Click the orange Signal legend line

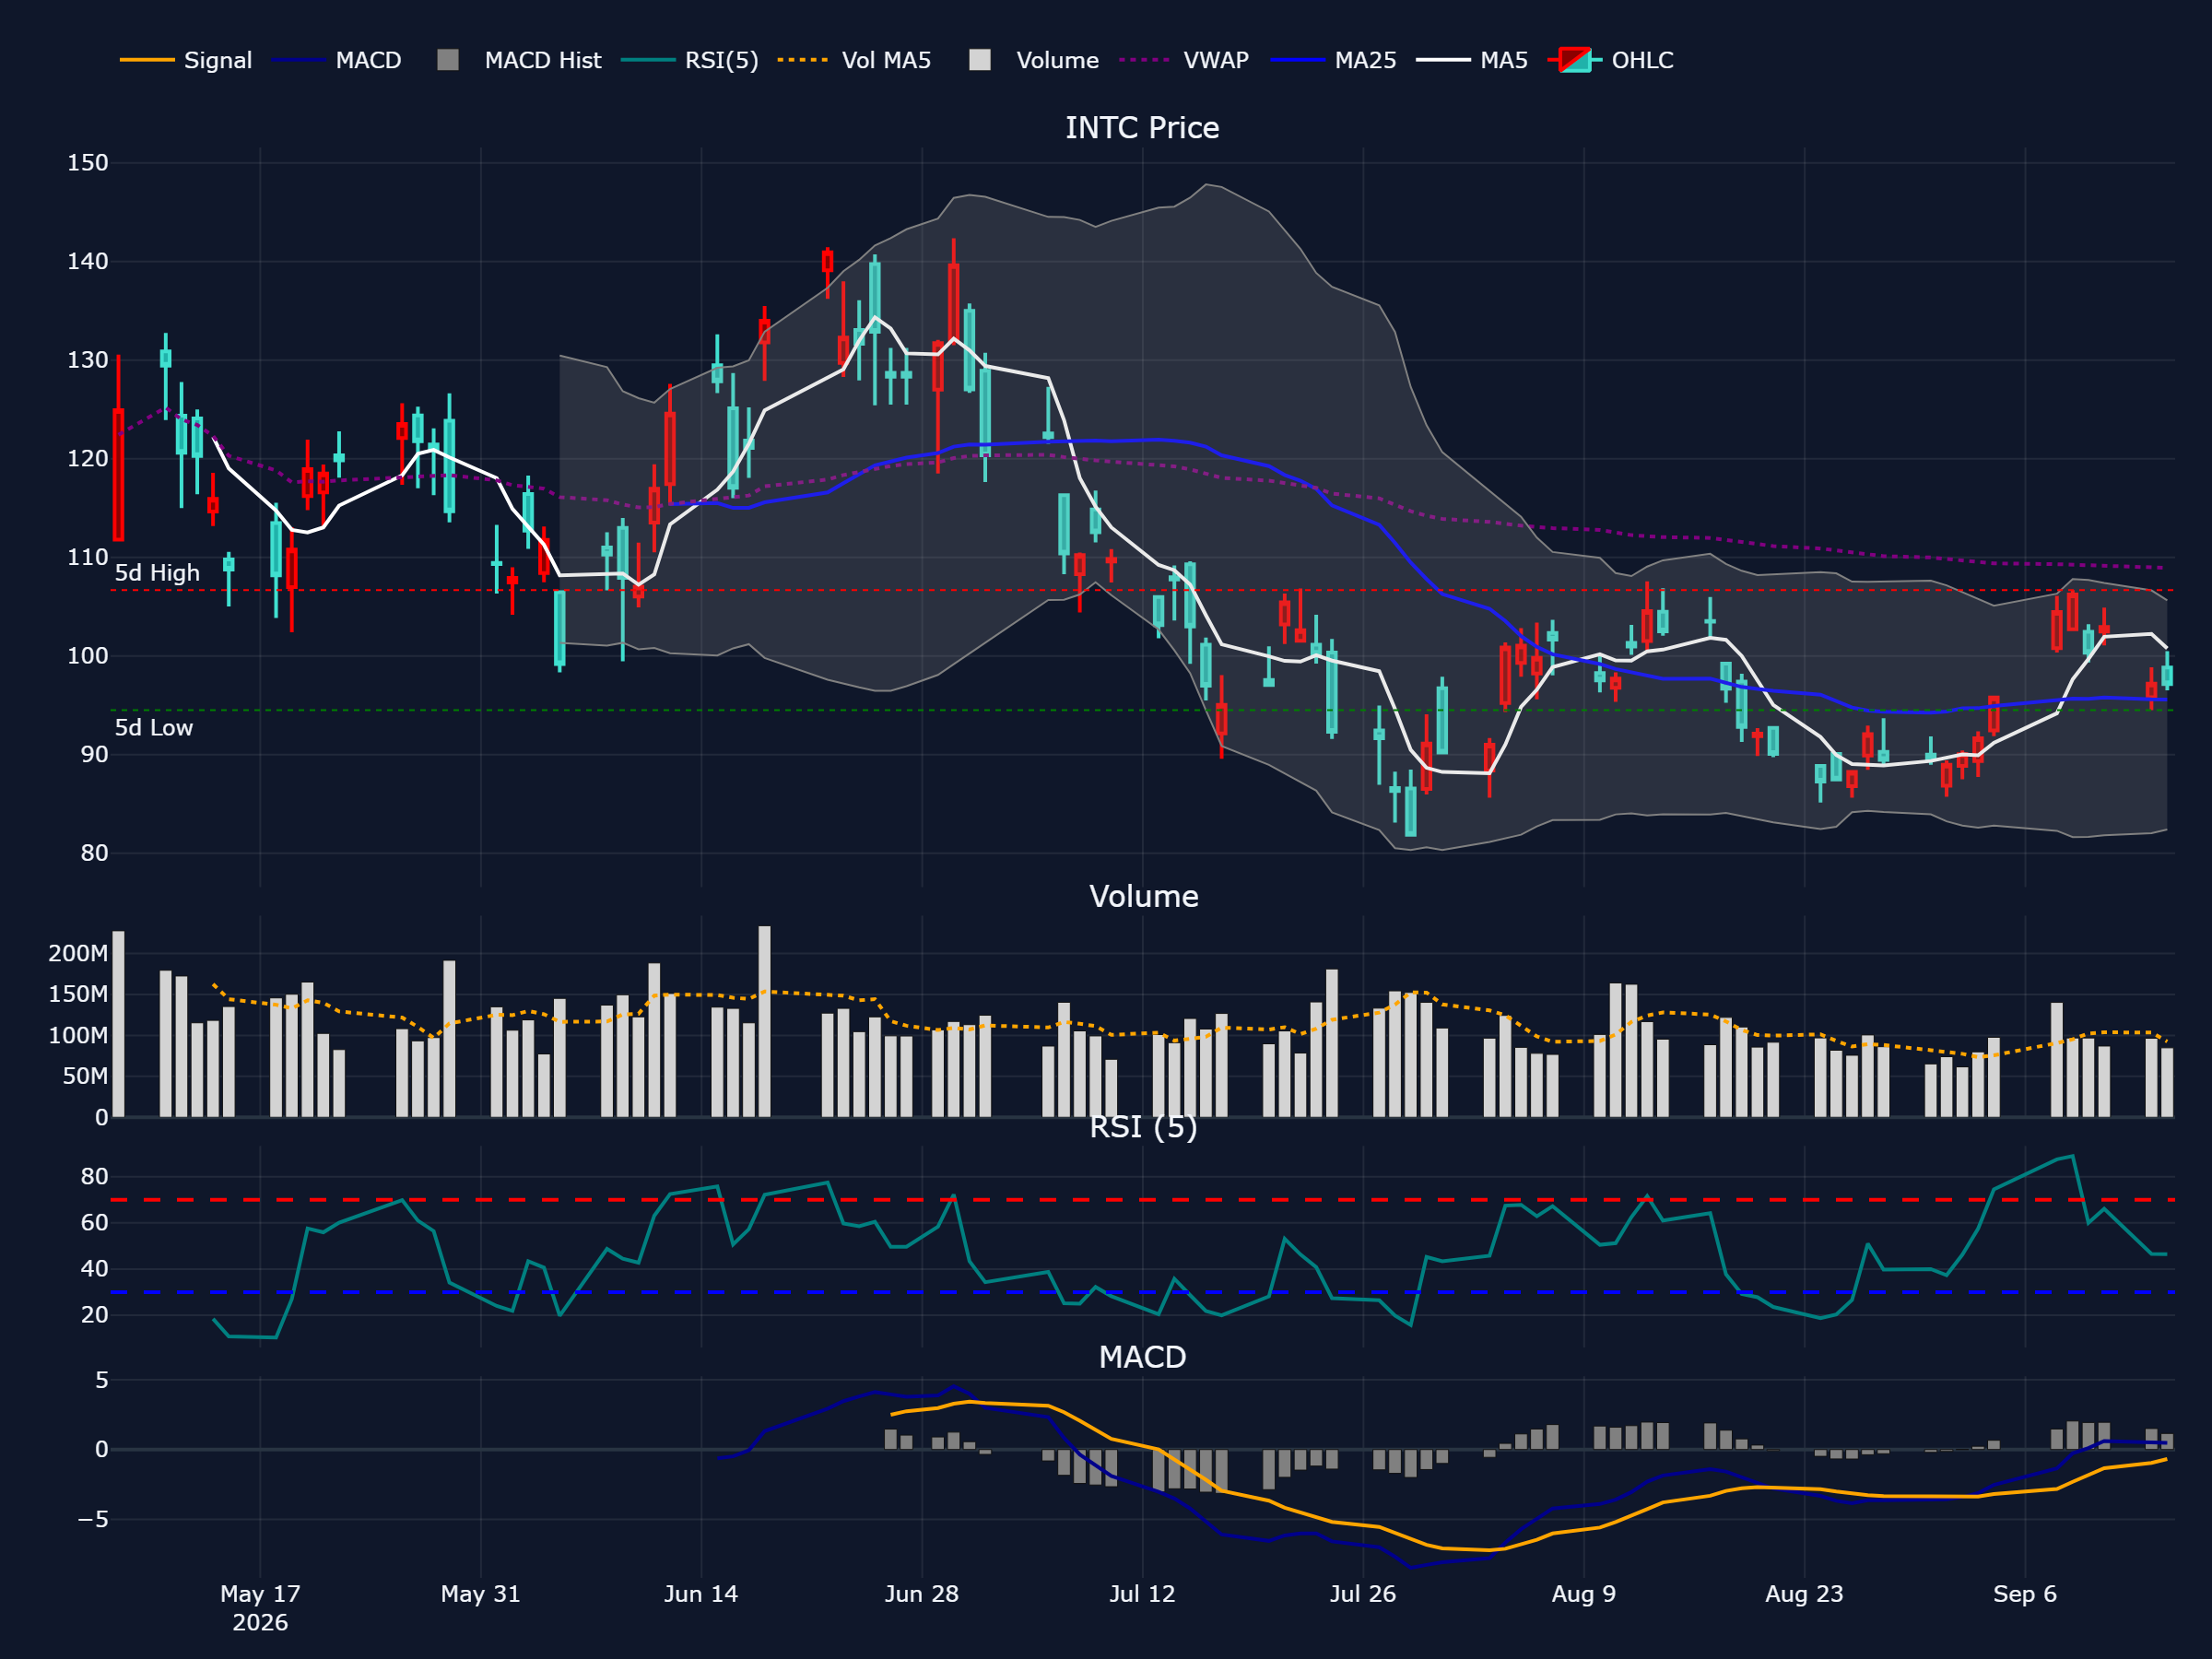[147, 60]
